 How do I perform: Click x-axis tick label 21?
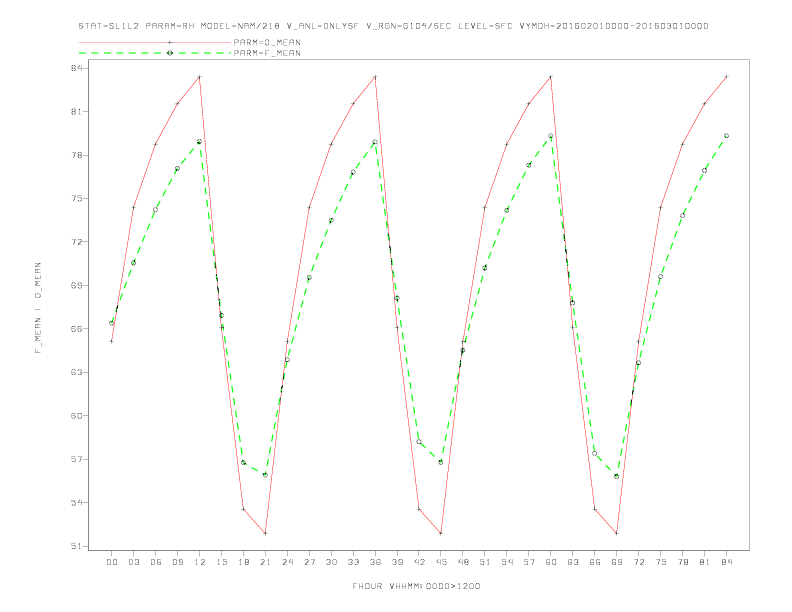pyautogui.click(x=265, y=562)
